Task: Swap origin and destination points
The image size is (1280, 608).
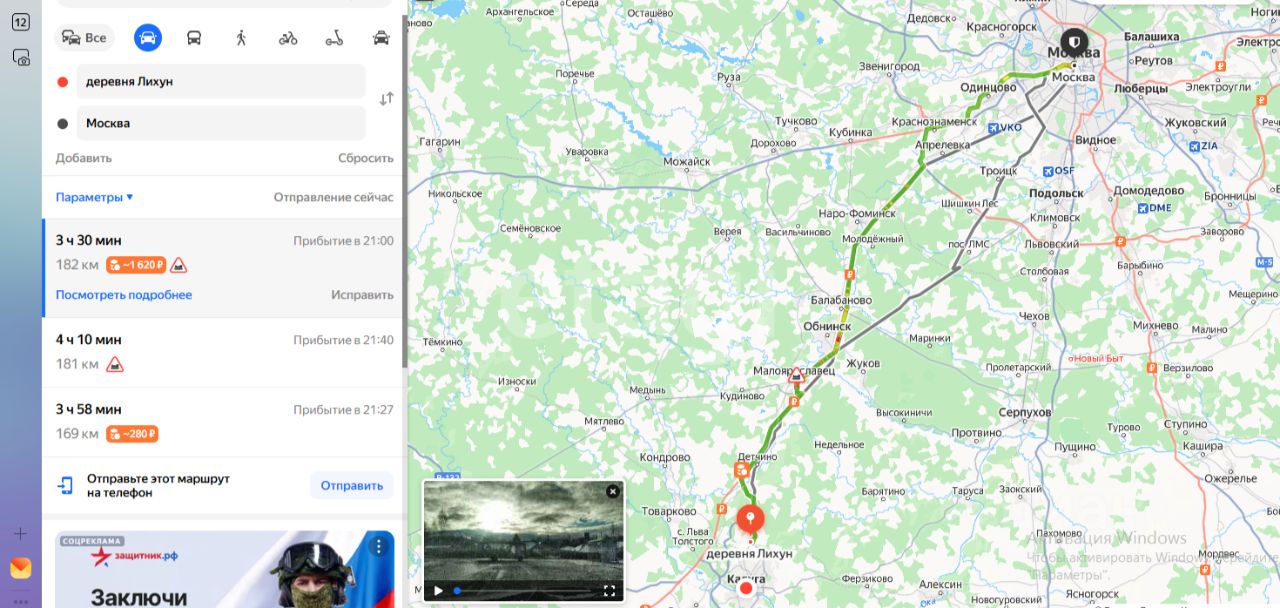Action: [x=386, y=99]
